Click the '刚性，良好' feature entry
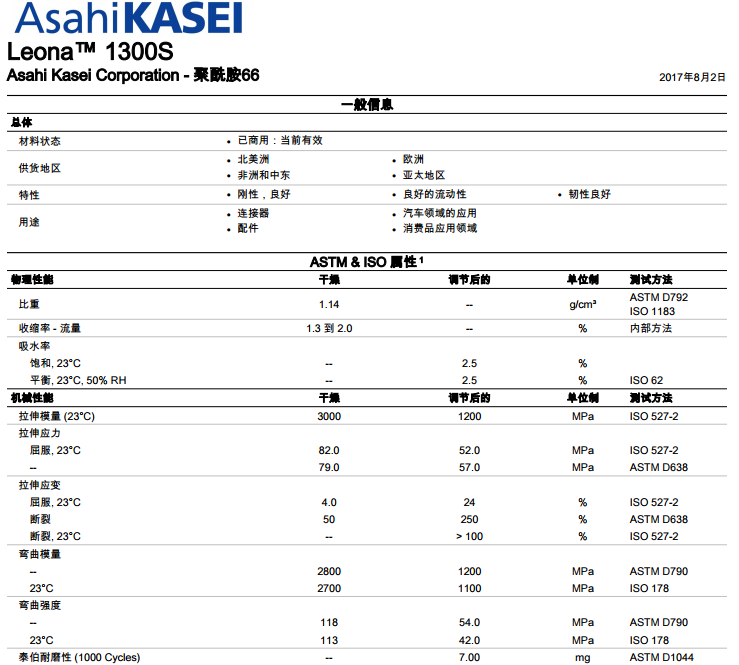Viewport: 739px width, 665px height. pyautogui.click(x=264, y=194)
